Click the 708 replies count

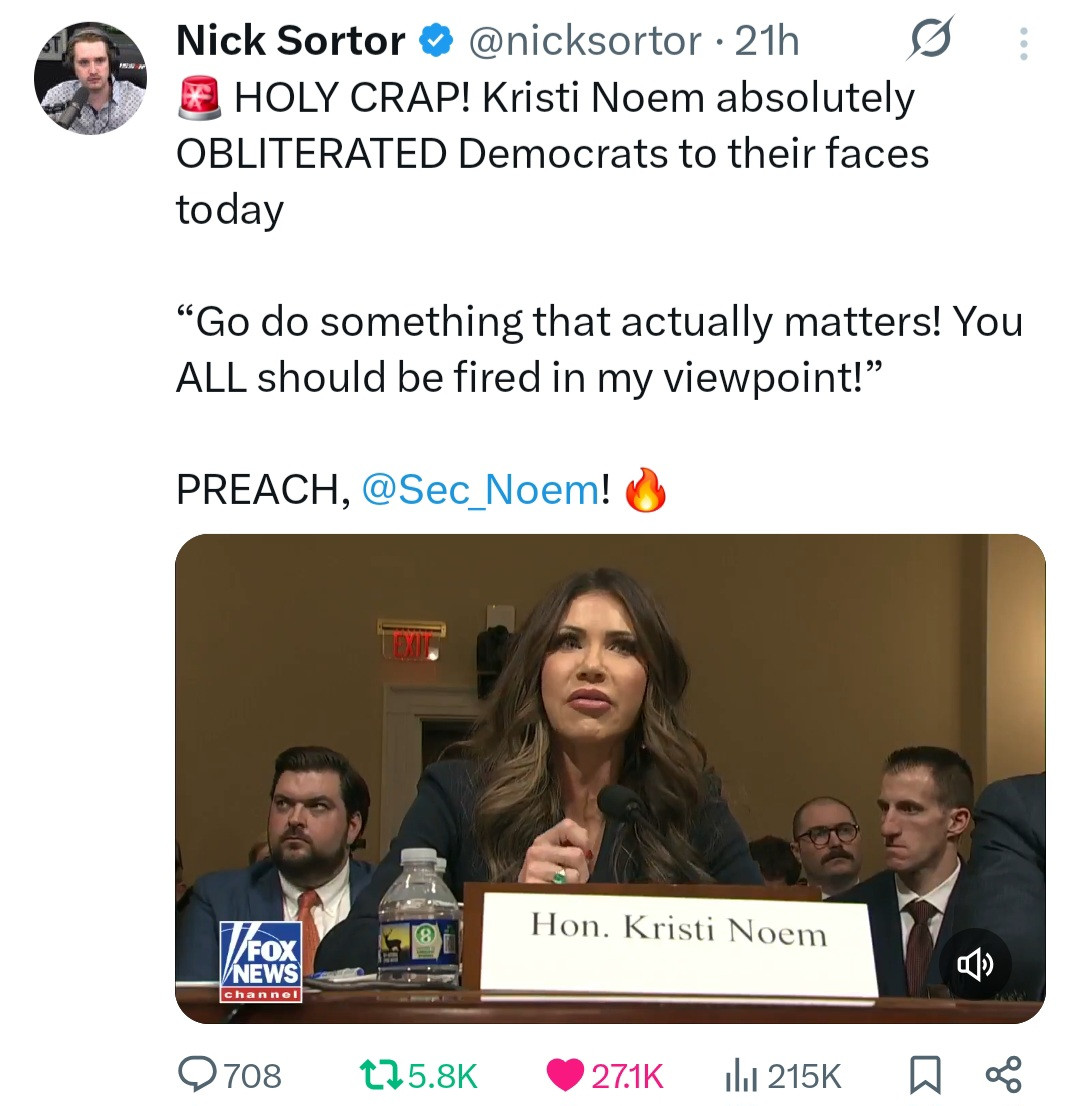click(251, 1076)
